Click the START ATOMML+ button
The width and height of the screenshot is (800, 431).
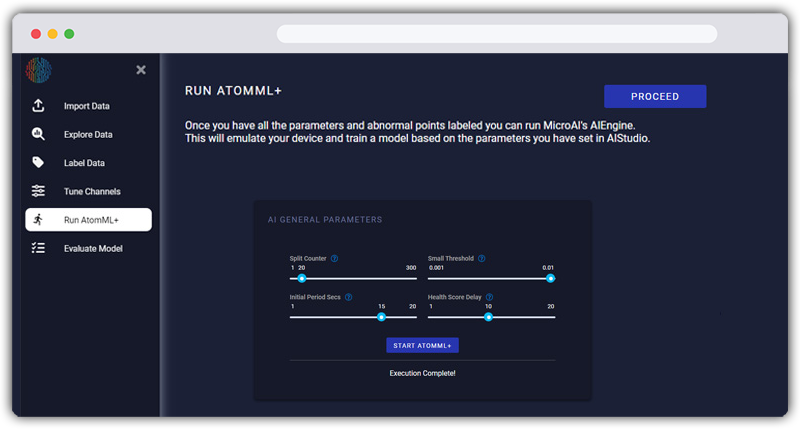pyautogui.click(x=422, y=345)
